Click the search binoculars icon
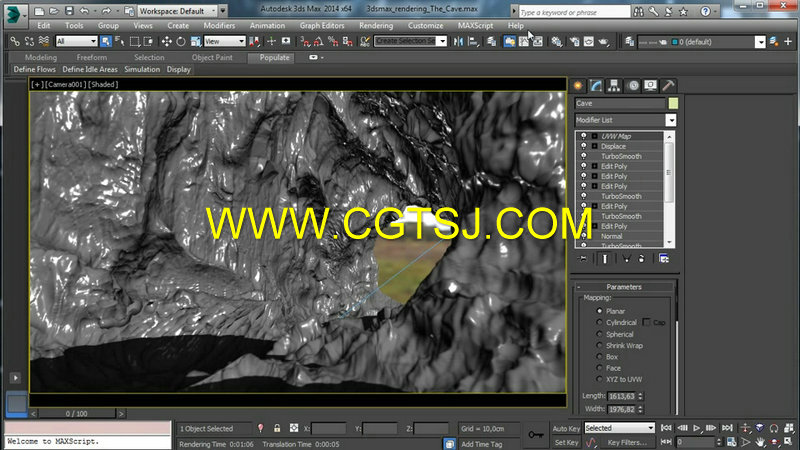800x450 pixels. tap(638, 11)
